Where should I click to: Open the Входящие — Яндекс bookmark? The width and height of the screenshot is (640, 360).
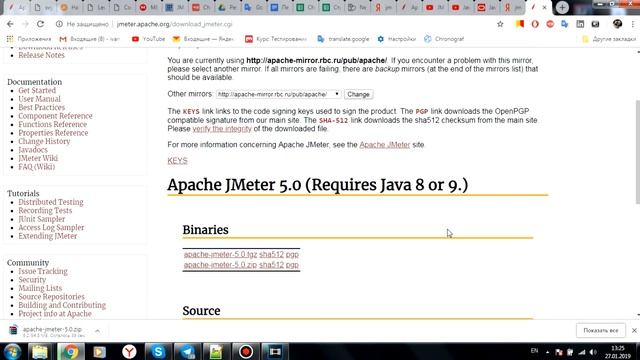(x=203, y=39)
